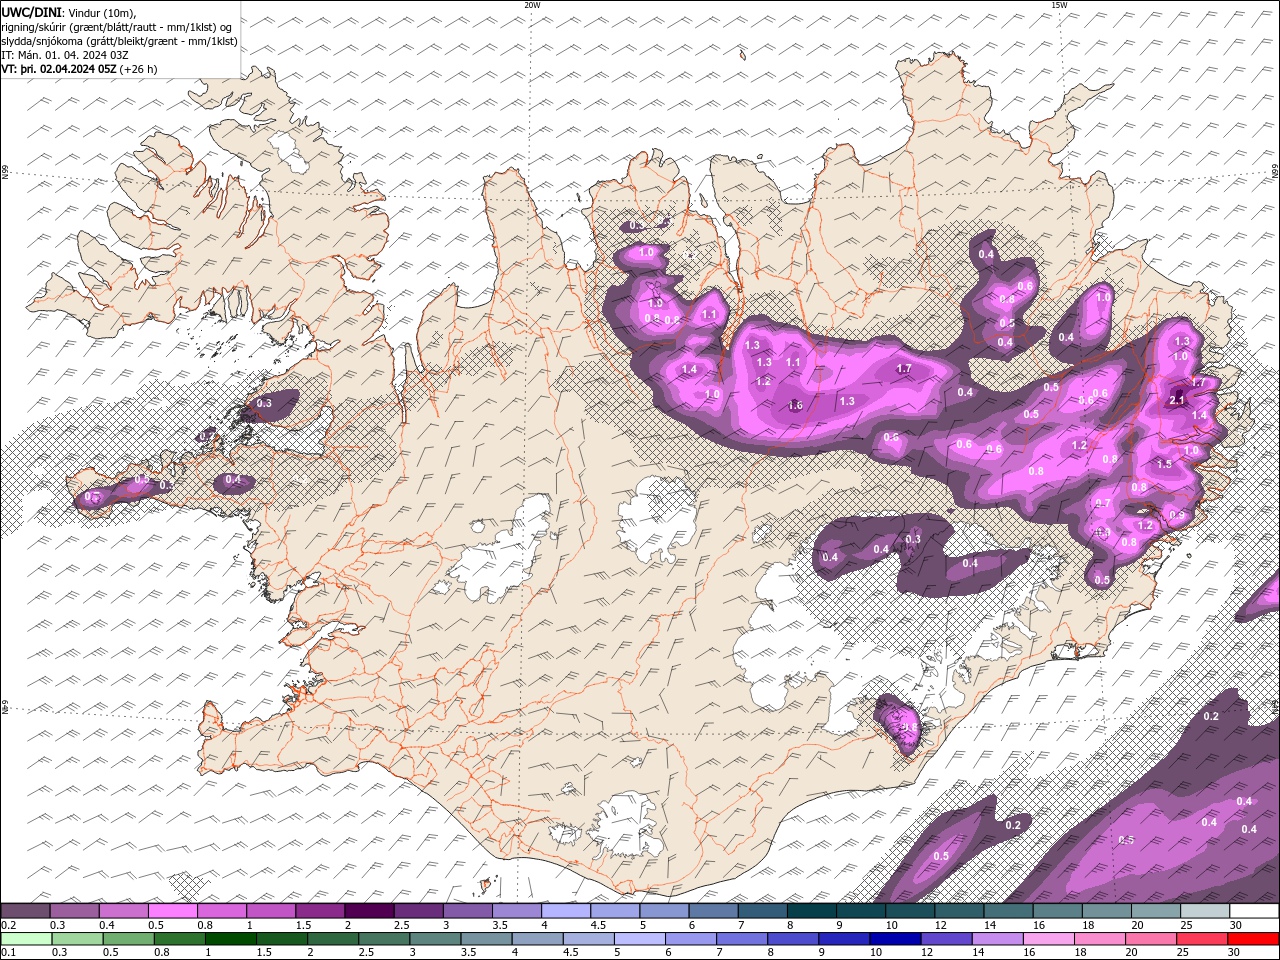Click the 0.9 snowfall value on the map
This screenshot has height=960, width=1280.
pos(1177,515)
